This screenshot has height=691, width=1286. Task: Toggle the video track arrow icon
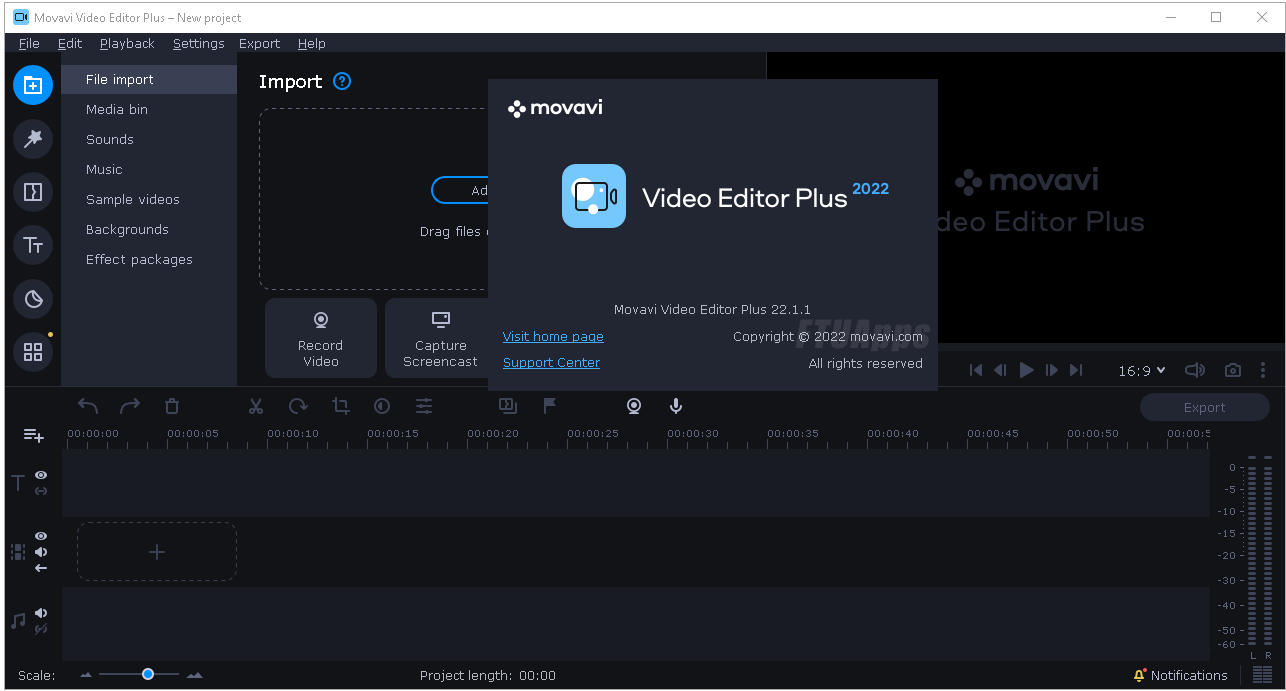coord(41,568)
